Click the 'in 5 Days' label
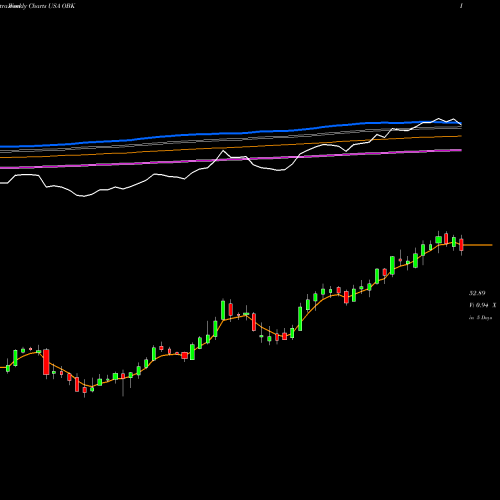 point(480,318)
